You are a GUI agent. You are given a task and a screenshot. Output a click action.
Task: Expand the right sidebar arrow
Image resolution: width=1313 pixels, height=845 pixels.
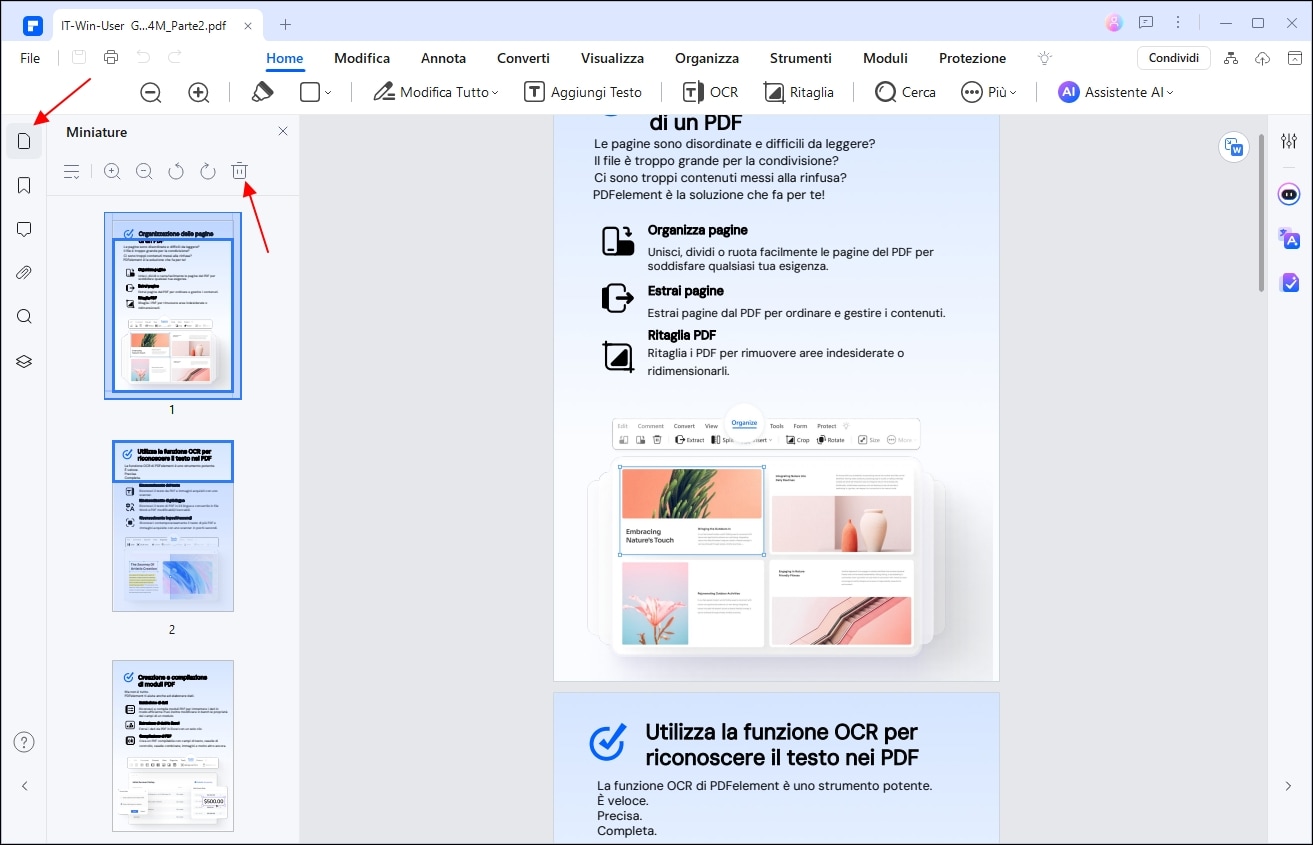[1288, 786]
